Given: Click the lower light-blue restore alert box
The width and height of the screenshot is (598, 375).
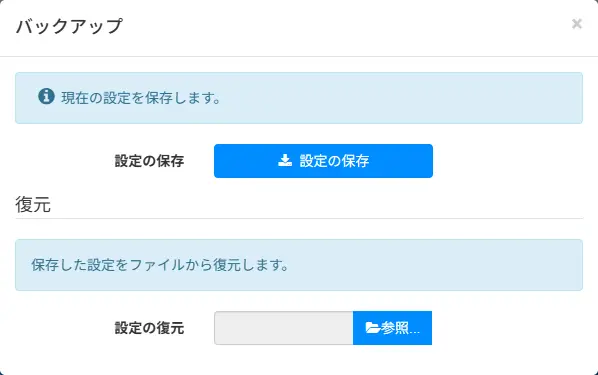Looking at the screenshot, I should point(299,265).
